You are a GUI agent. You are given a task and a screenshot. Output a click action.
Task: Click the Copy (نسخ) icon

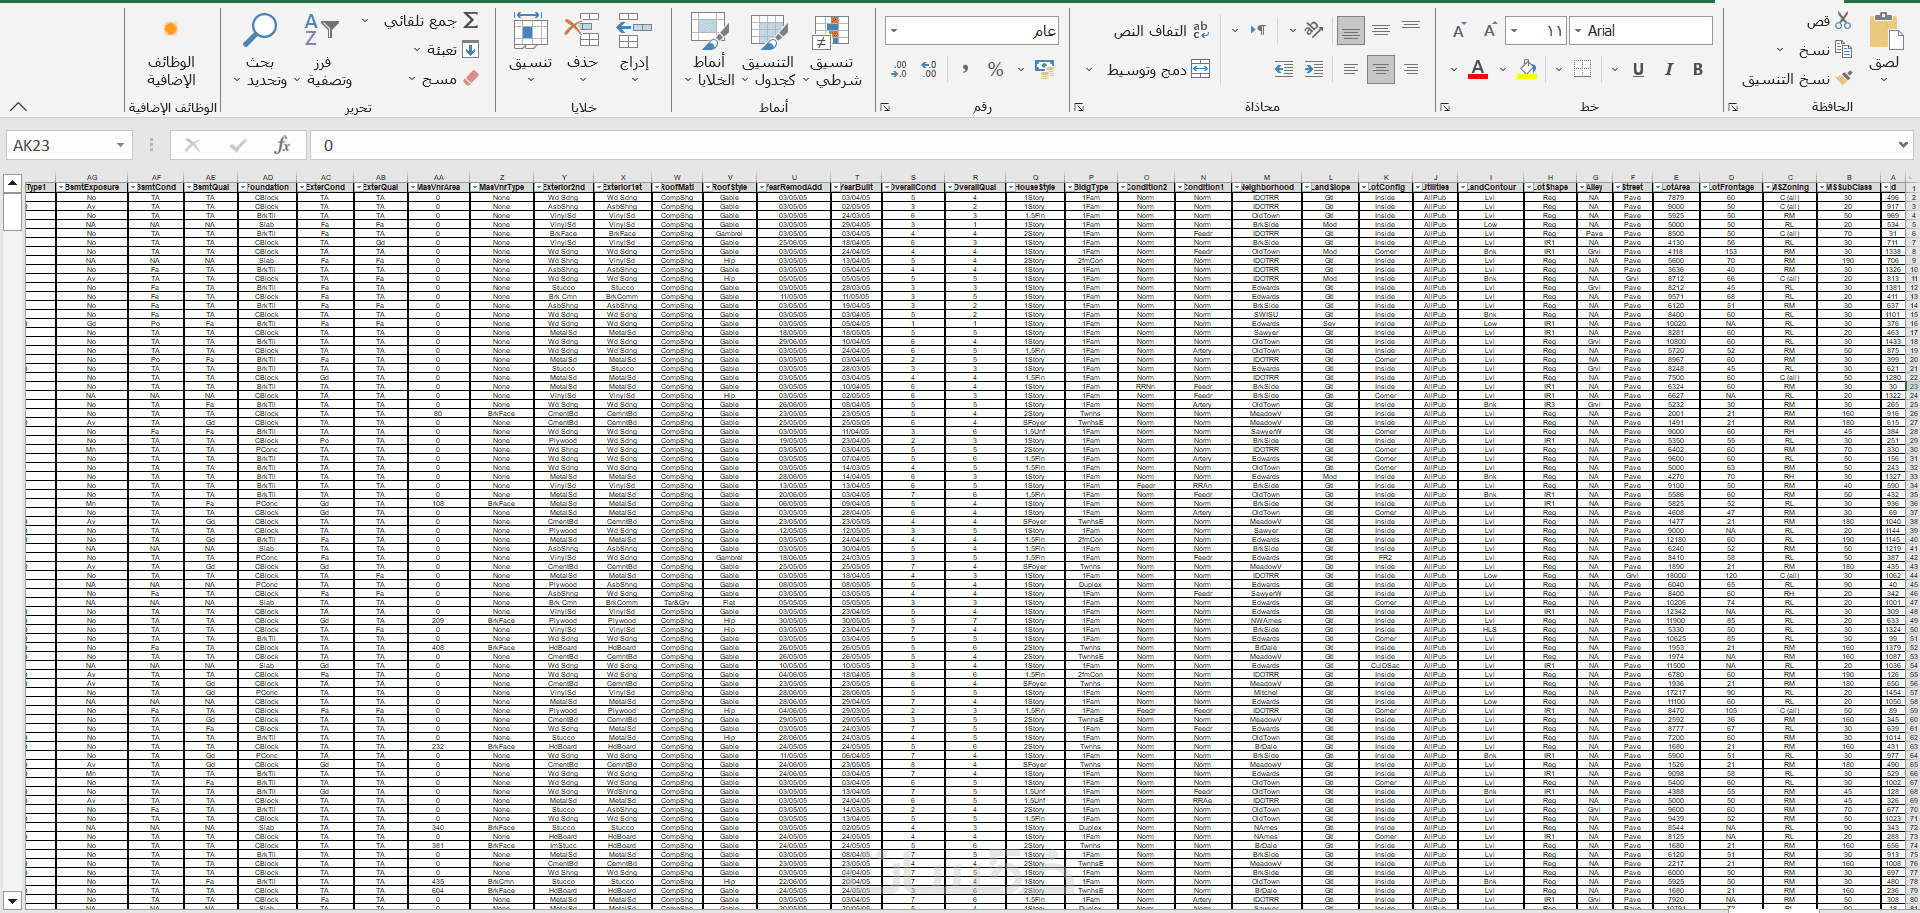1843,49
